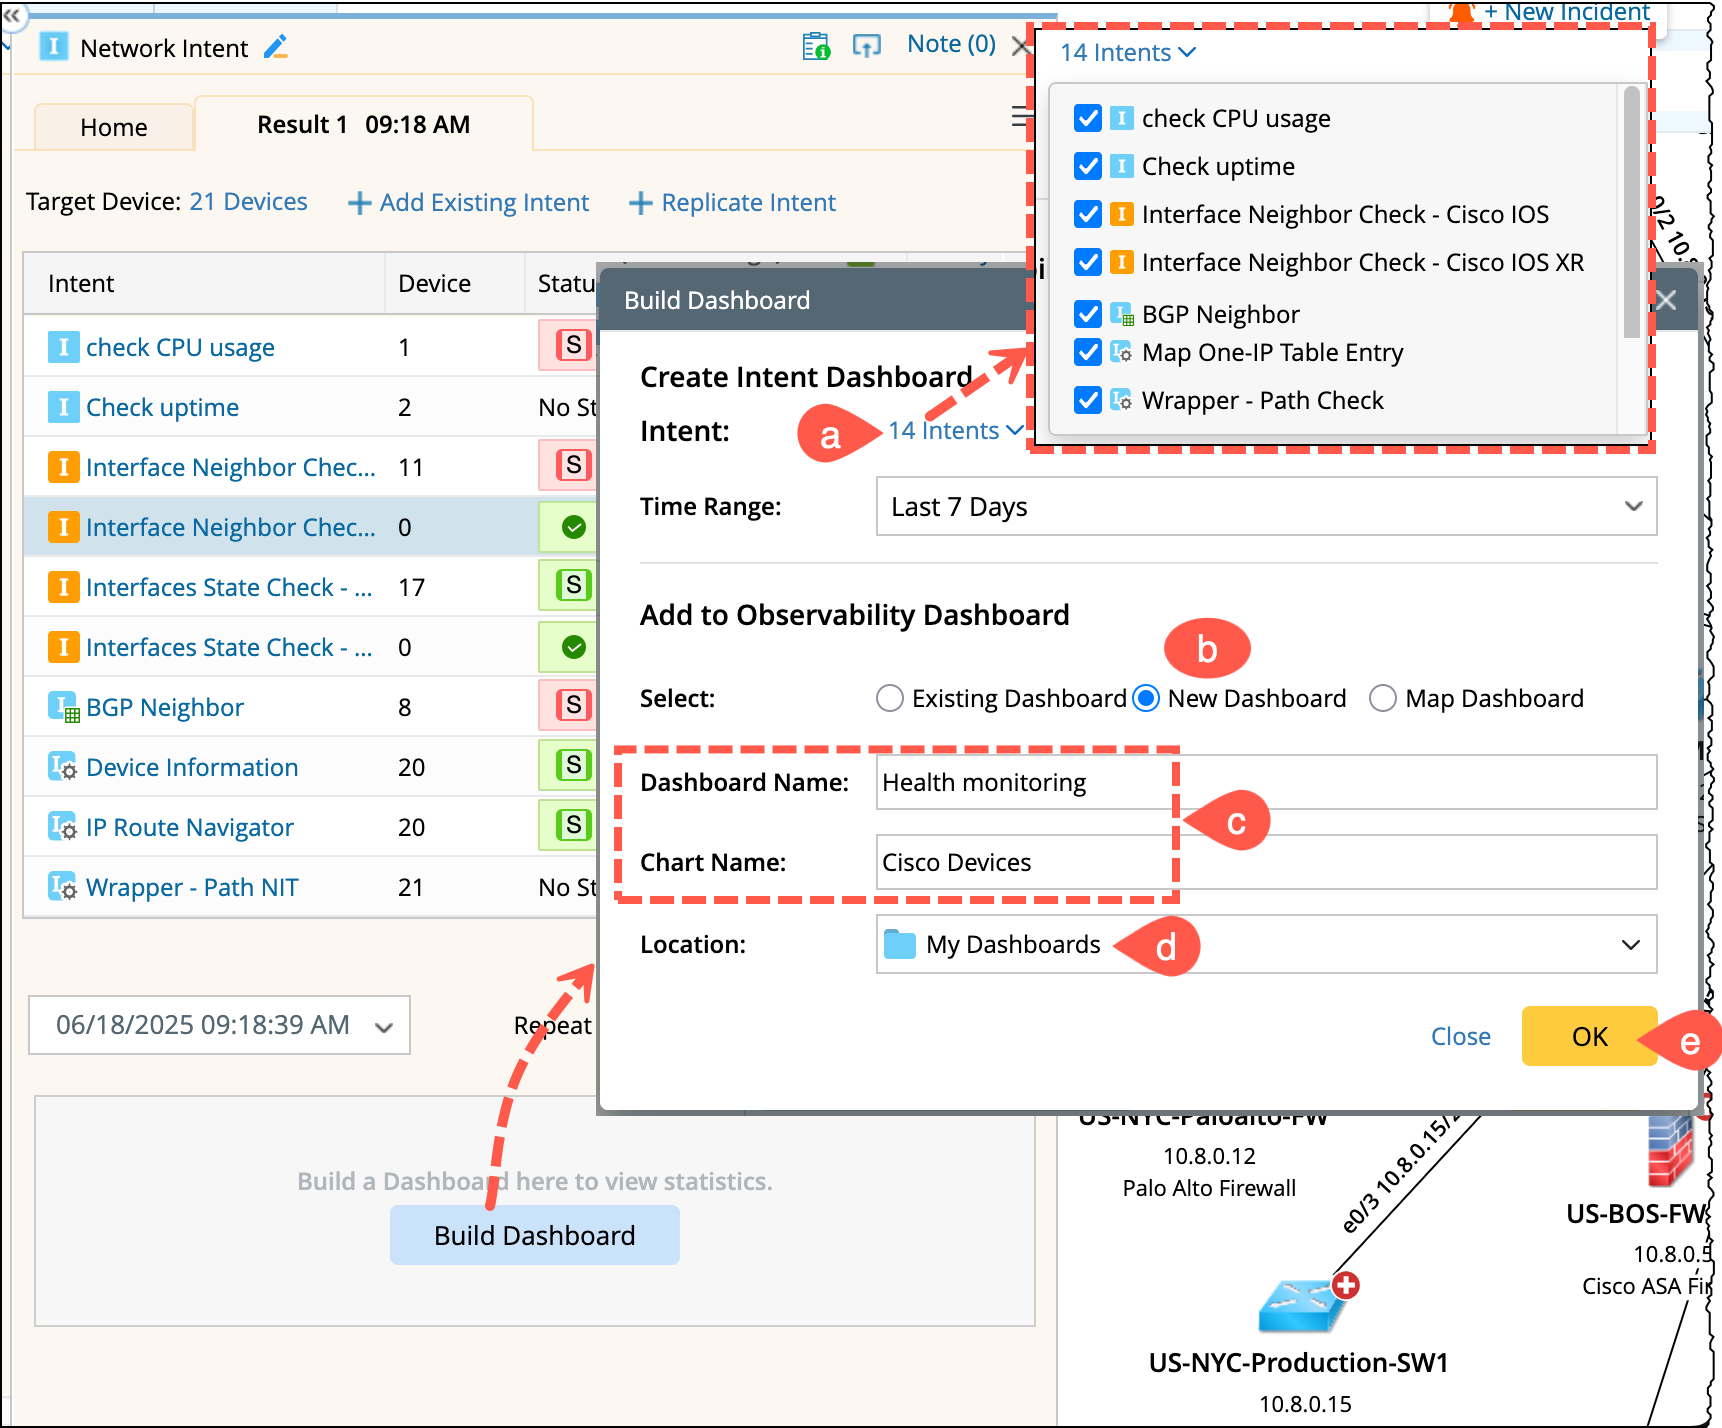
Task: Open the IP Route Navigator intent link
Action: [190, 827]
